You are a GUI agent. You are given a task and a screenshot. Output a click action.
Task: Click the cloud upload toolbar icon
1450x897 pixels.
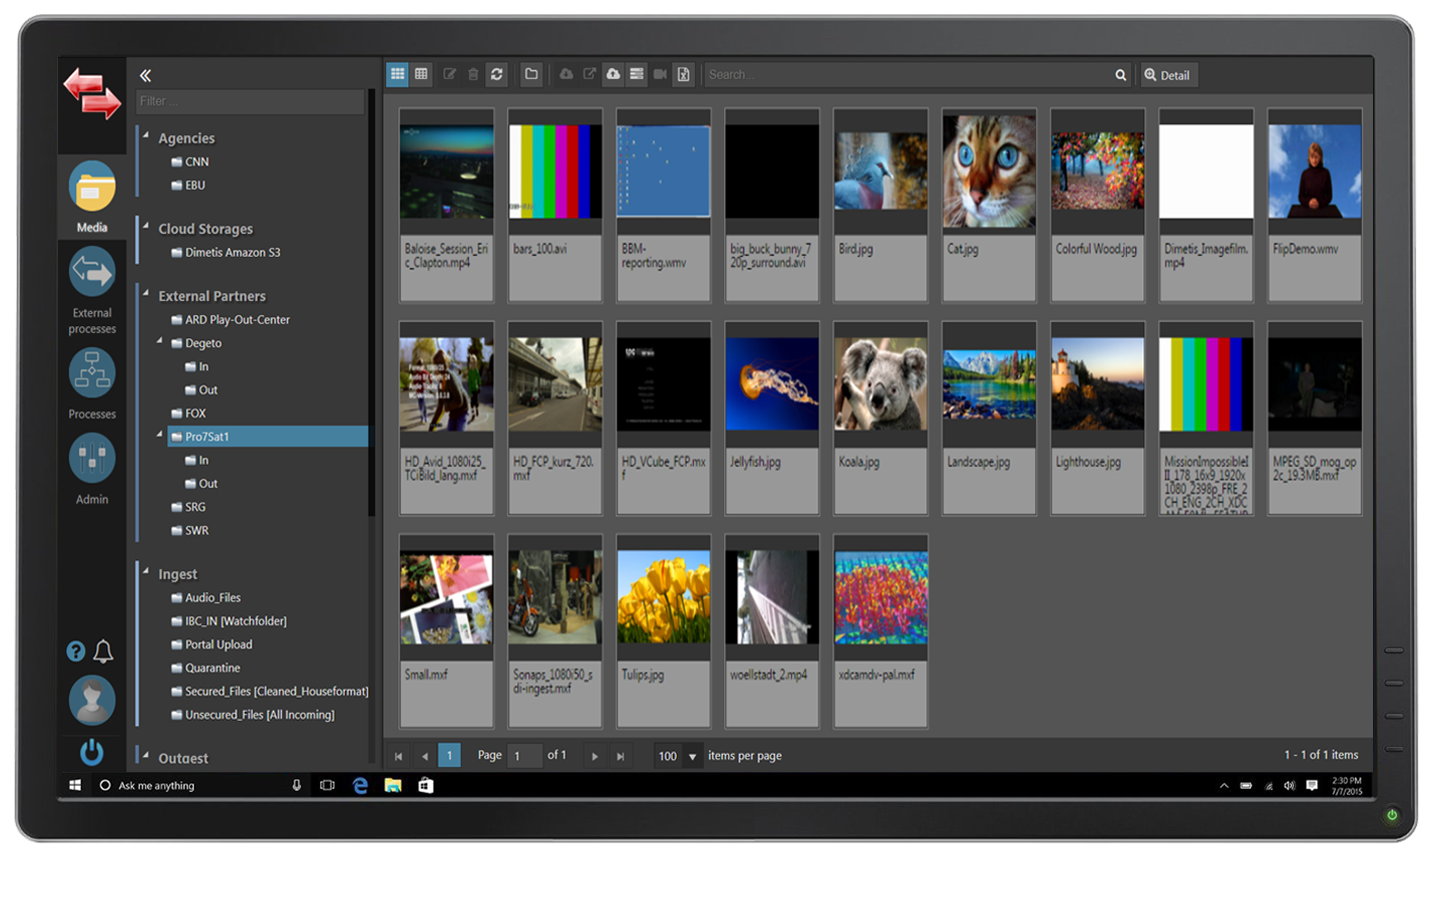point(613,74)
